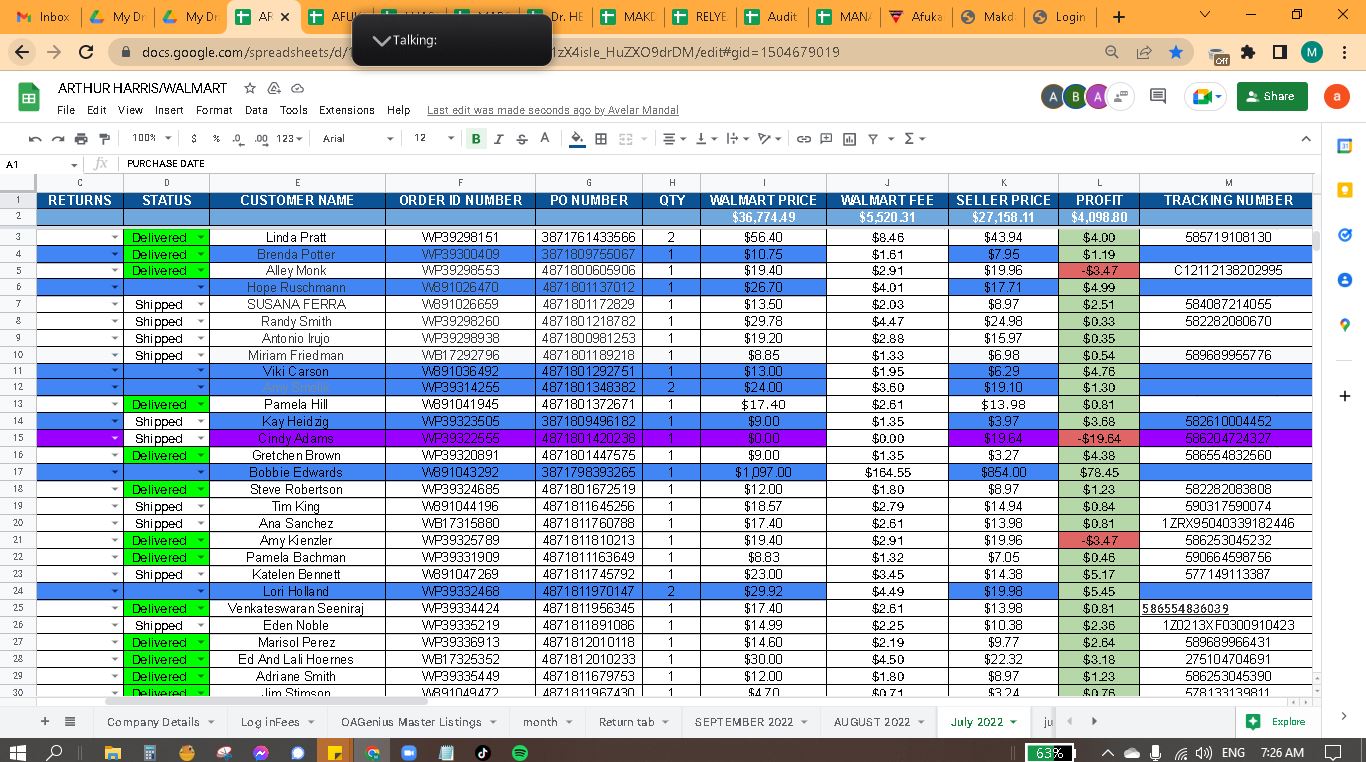This screenshot has height=762, width=1366.
Task: Open the text wrapping dropdown
Action: [736, 139]
